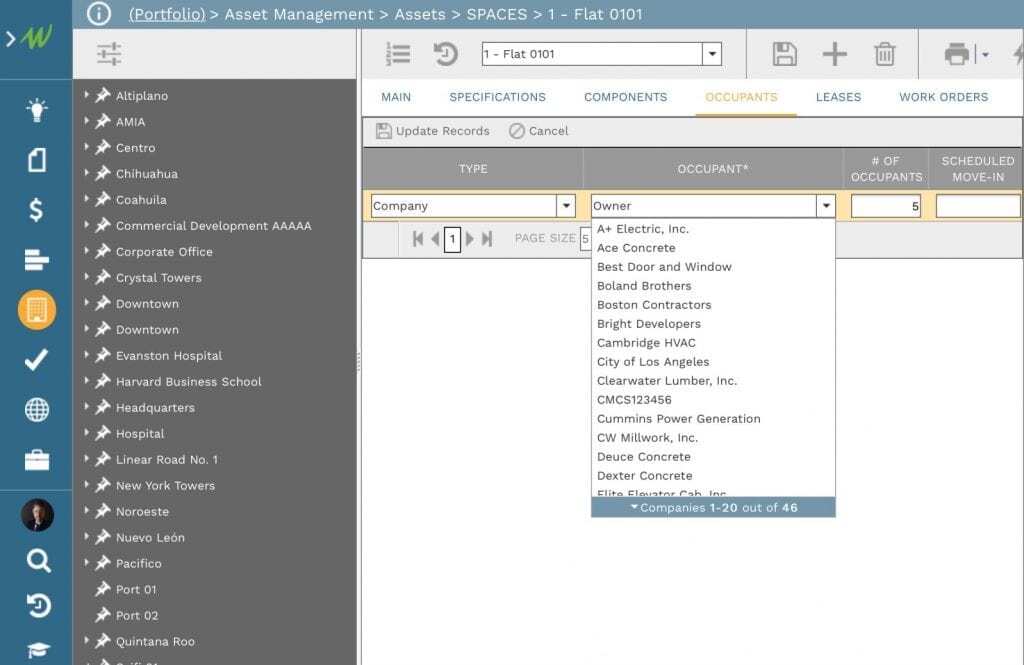Screen dimensions: 1024x665
Task: Click the toolbar history clock icon
Action: [x=445, y=54]
